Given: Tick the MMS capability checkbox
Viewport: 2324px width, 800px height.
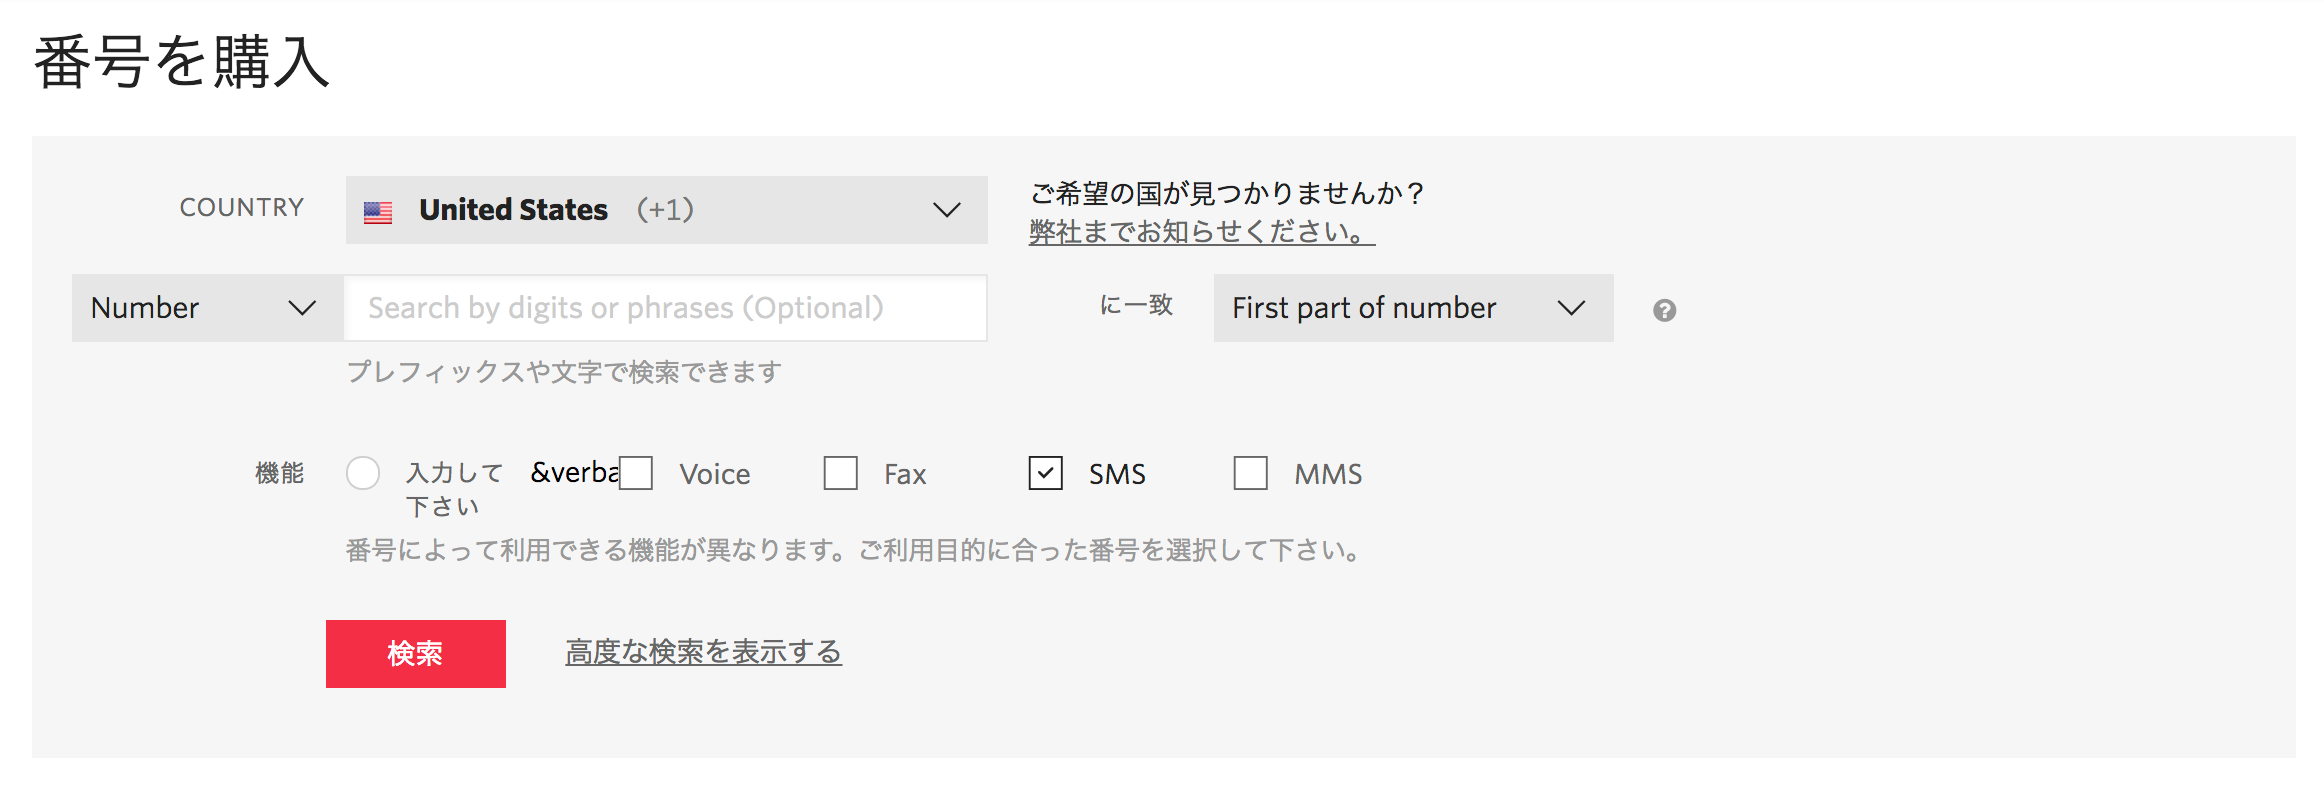Looking at the screenshot, I should [x=1251, y=473].
